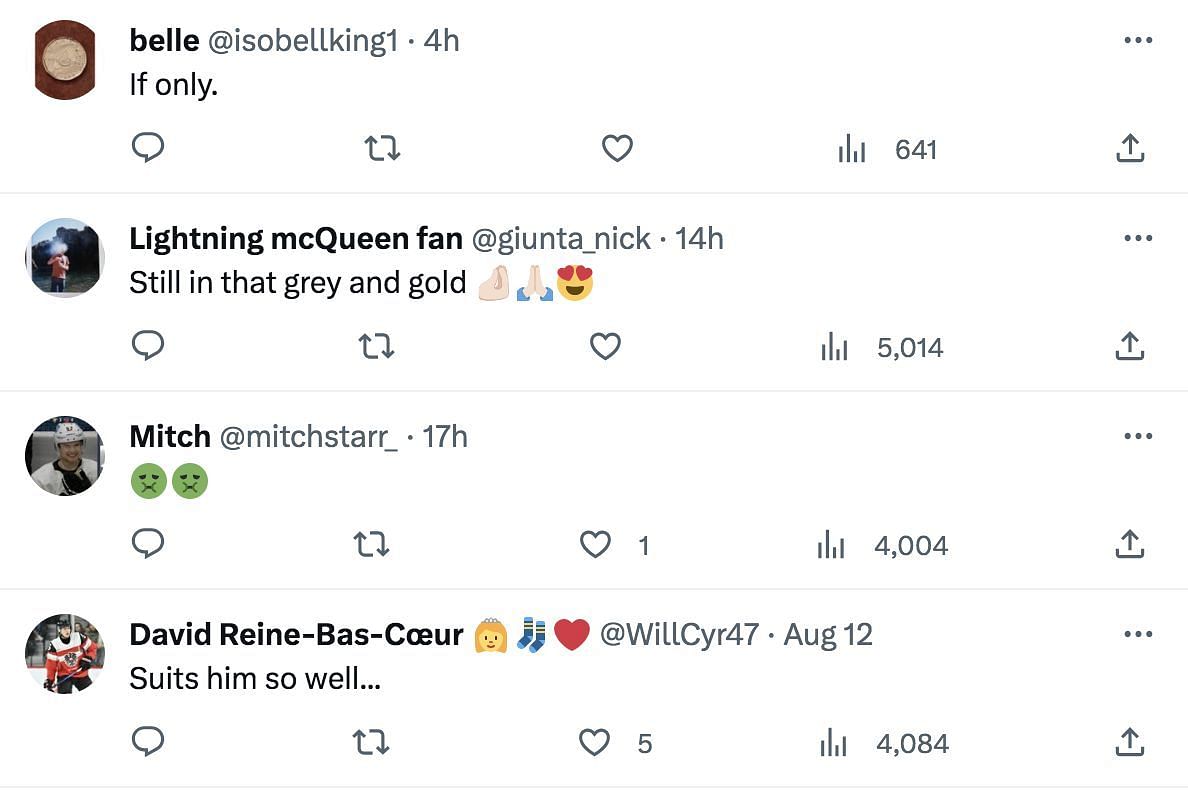The height and width of the screenshot is (790, 1188).
Task: Open the @WillCyr47 profile handle
Action: point(678,635)
